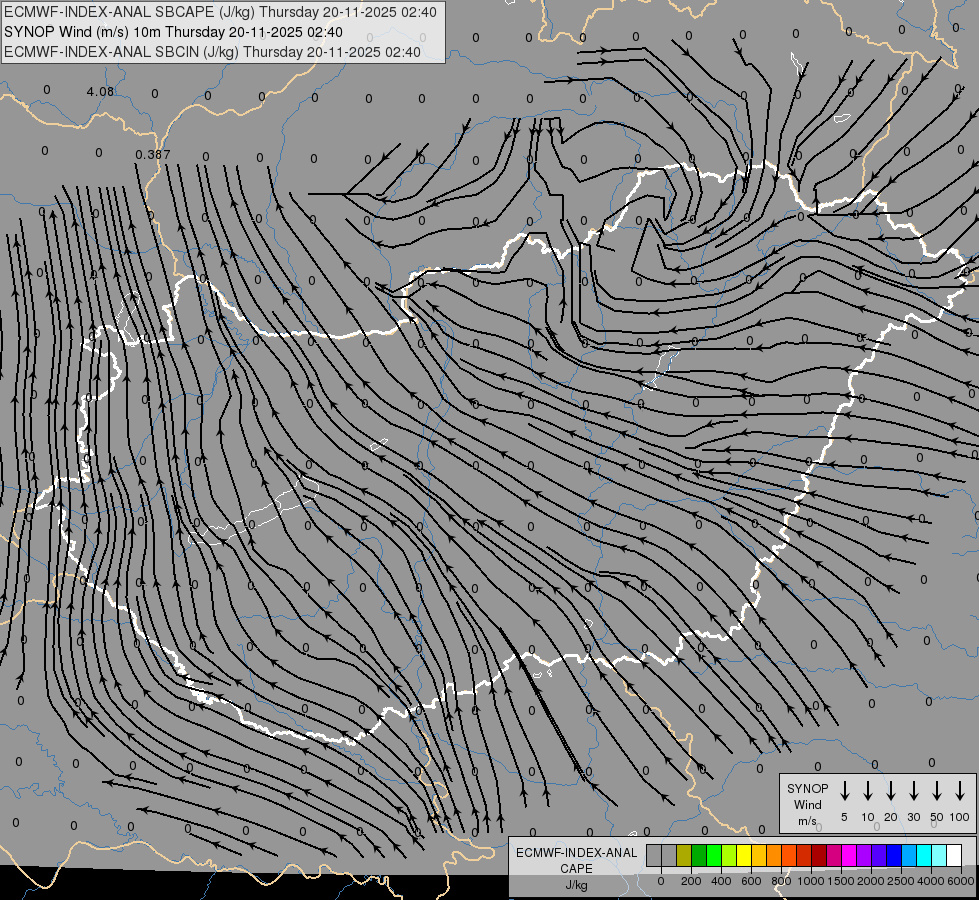Click the SBCIN title line
This screenshot has width=979, height=900.
point(212,52)
